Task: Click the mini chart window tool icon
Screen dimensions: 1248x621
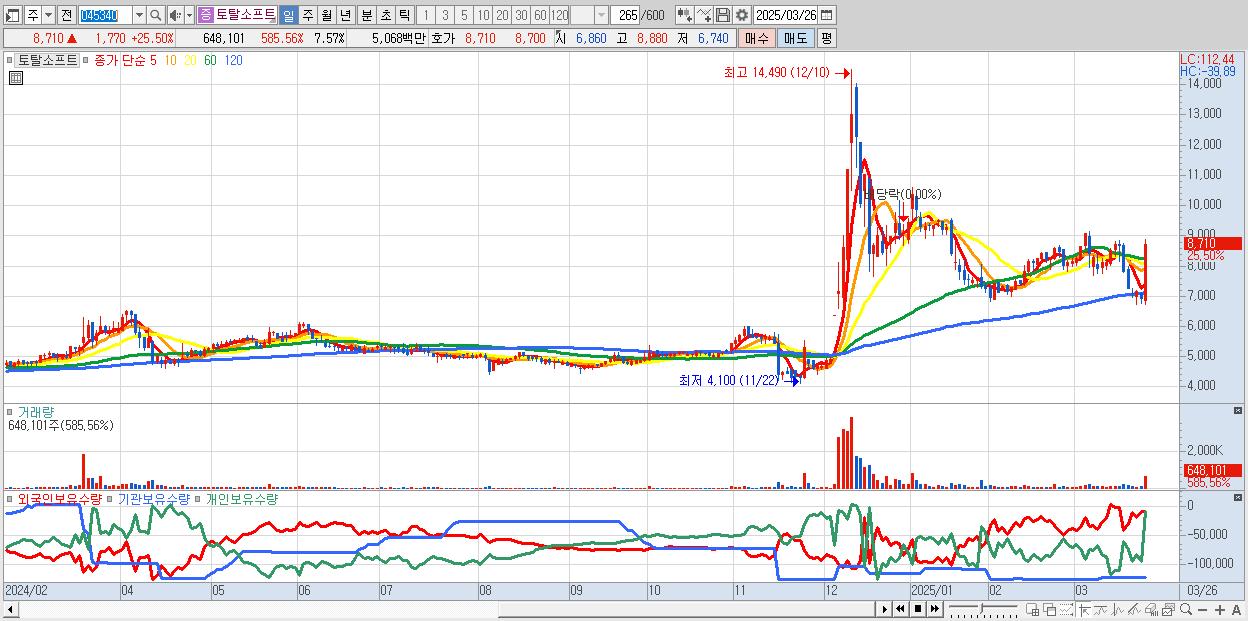Action: [x=1168, y=609]
